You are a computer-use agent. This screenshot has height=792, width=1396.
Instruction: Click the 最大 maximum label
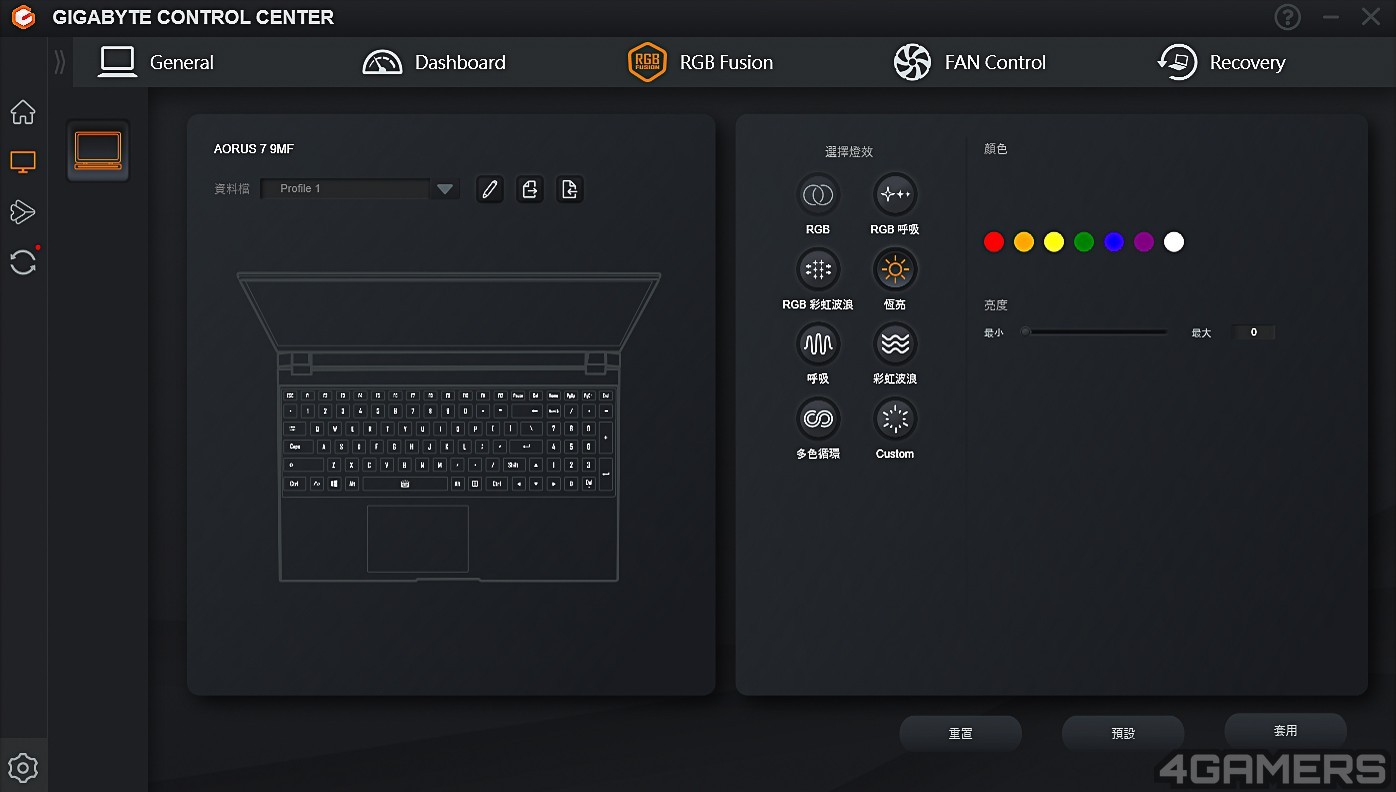click(1201, 333)
